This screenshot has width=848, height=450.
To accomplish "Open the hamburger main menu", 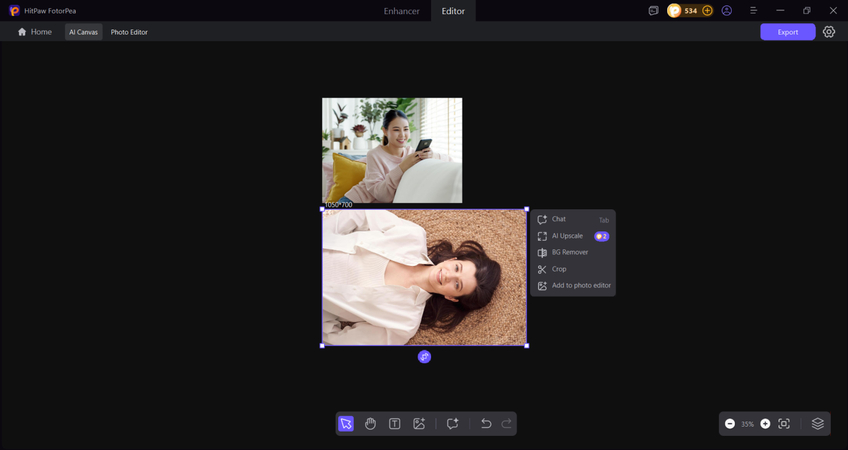I will [x=753, y=11].
